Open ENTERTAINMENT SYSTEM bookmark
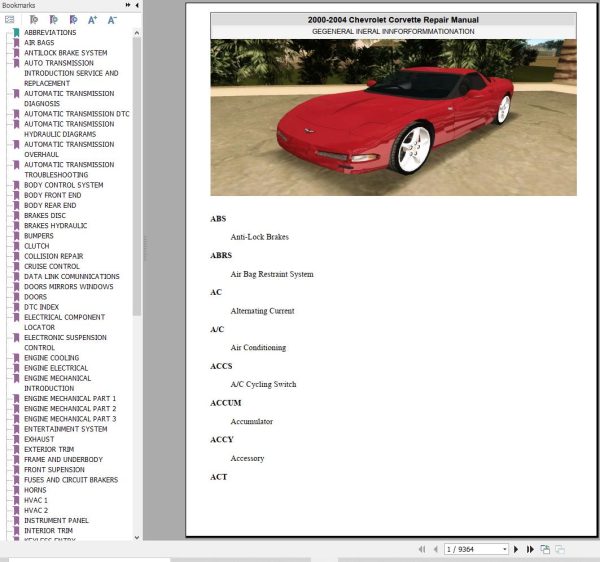The width and height of the screenshot is (600, 562). click(66, 429)
